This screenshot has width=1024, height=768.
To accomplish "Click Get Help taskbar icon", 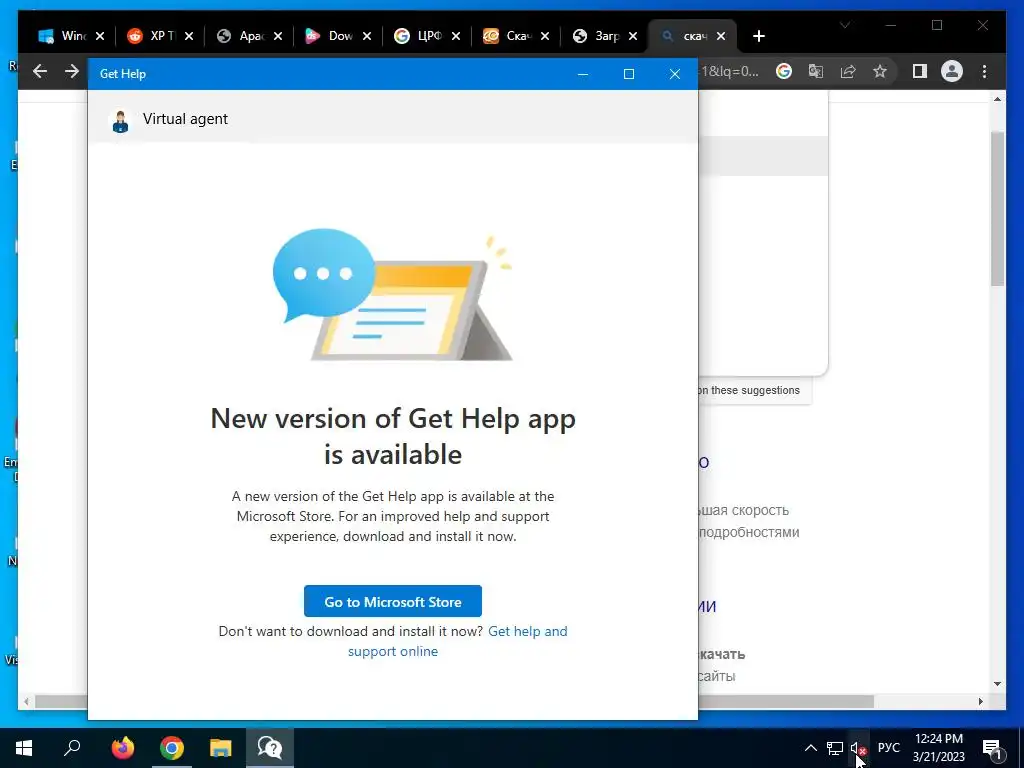I will (270, 748).
